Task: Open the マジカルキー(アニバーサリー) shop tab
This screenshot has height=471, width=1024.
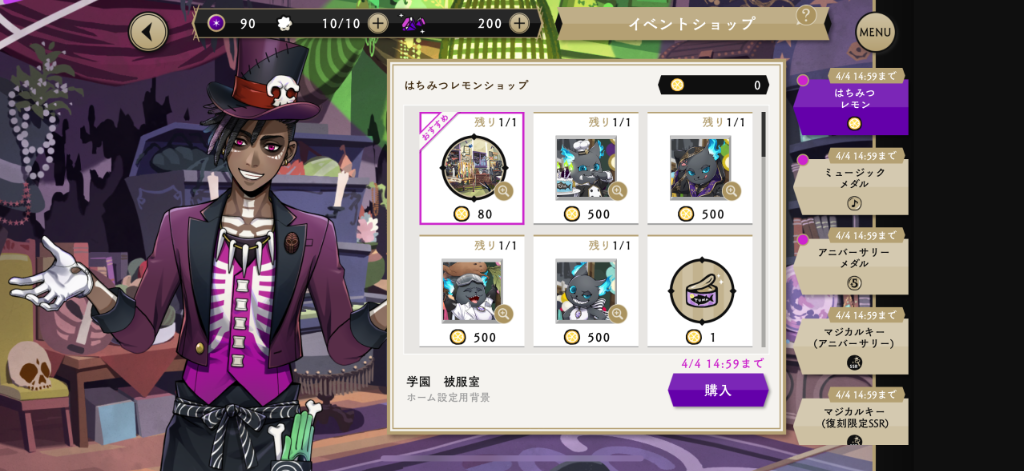Action: (850, 342)
